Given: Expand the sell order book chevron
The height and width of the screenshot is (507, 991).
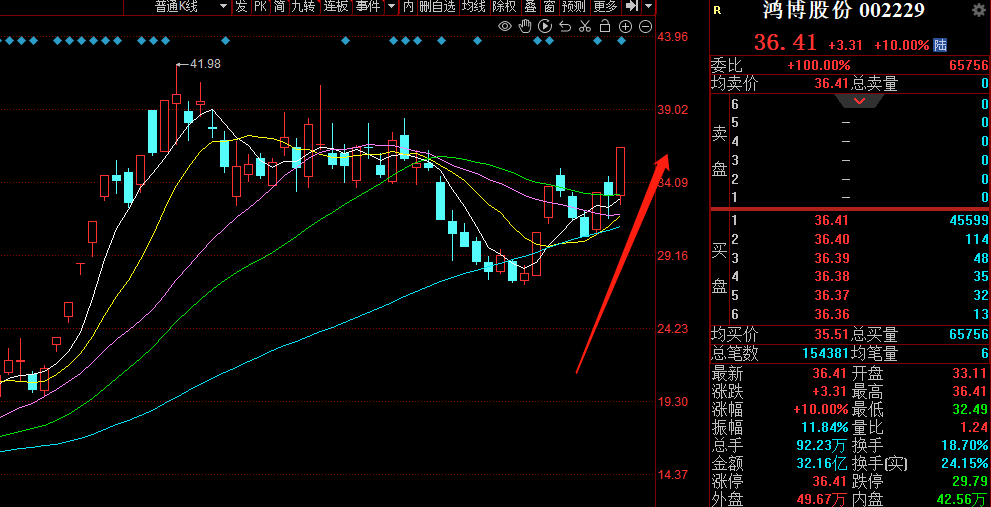Looking at the screenshot, I should (x=859, y=102).
